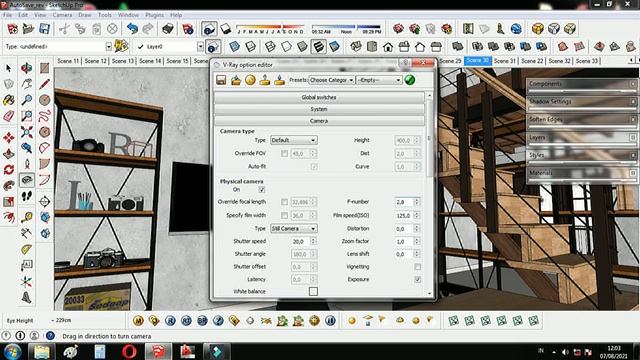This screenshot has width=640, height=360.
Task: Click the Shutter speed value field
Action: (301, 242)
